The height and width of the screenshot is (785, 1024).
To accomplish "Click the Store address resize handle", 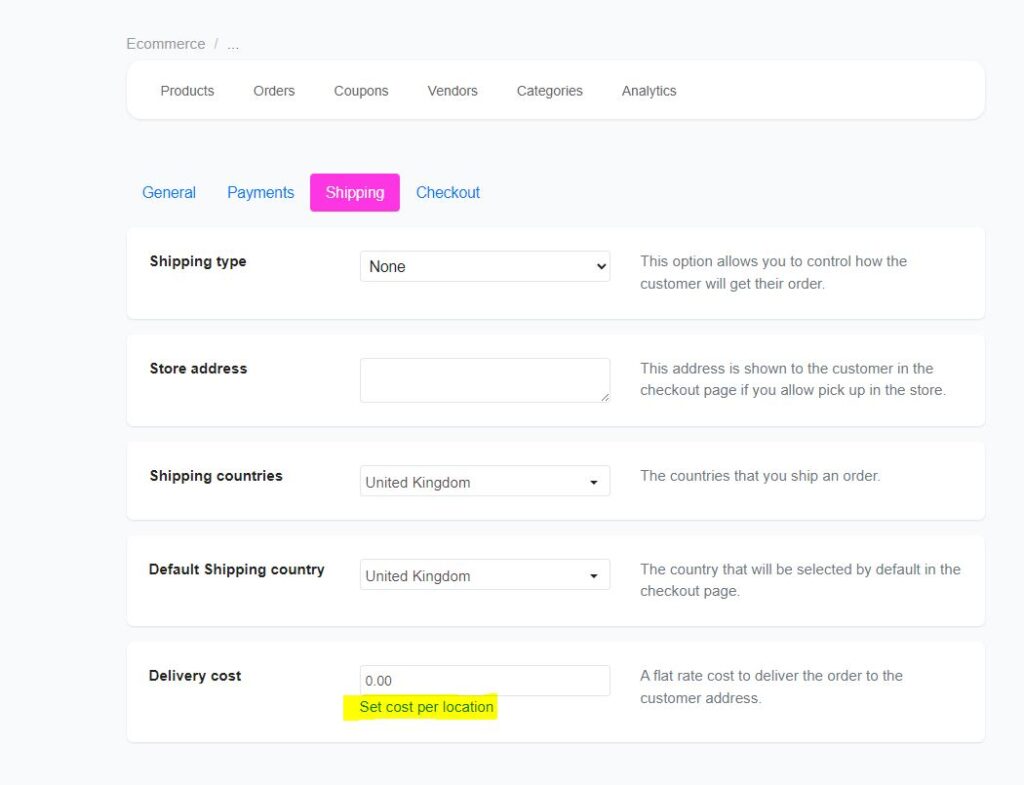I will 605,397.
